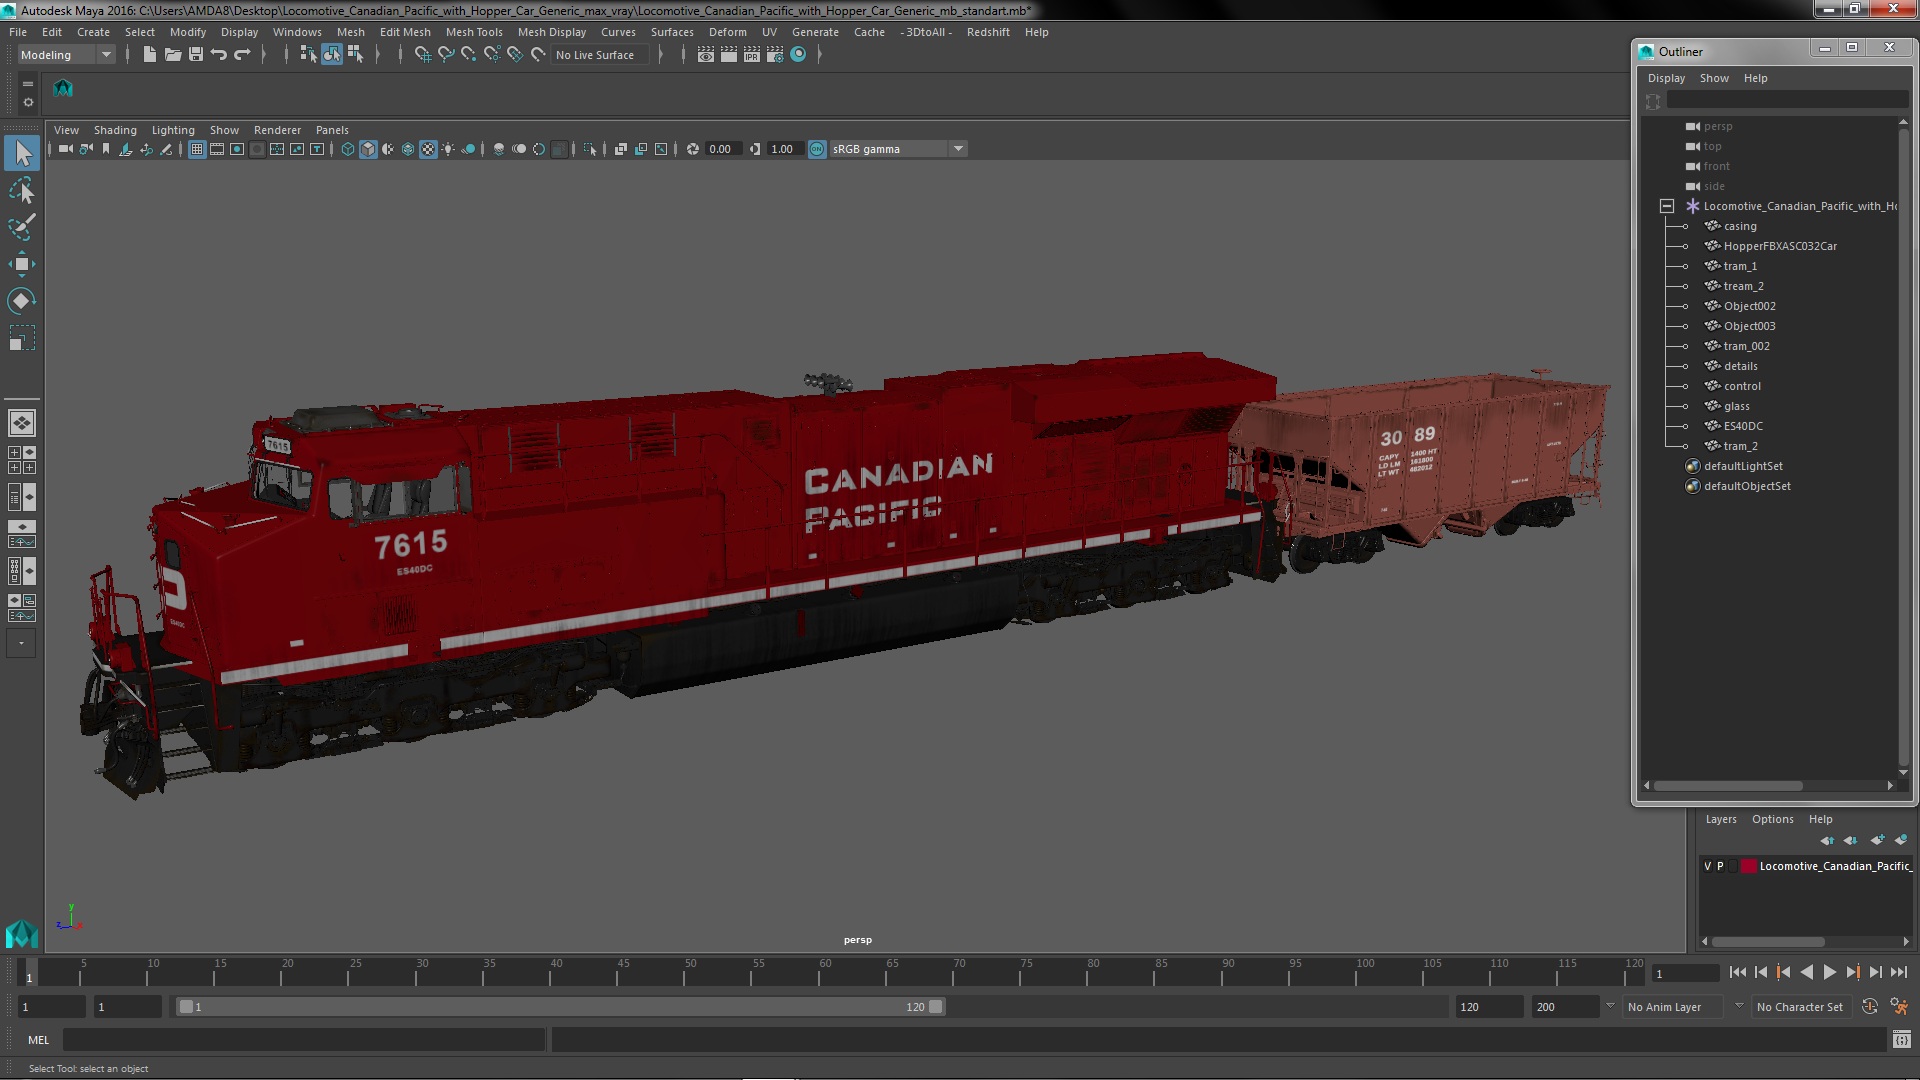The width and height of the screenshot is (1920, 1080).
Task: Collapse the Locomotive_Canadian_Pacific group in Outliner
Action: [1666, 206]
